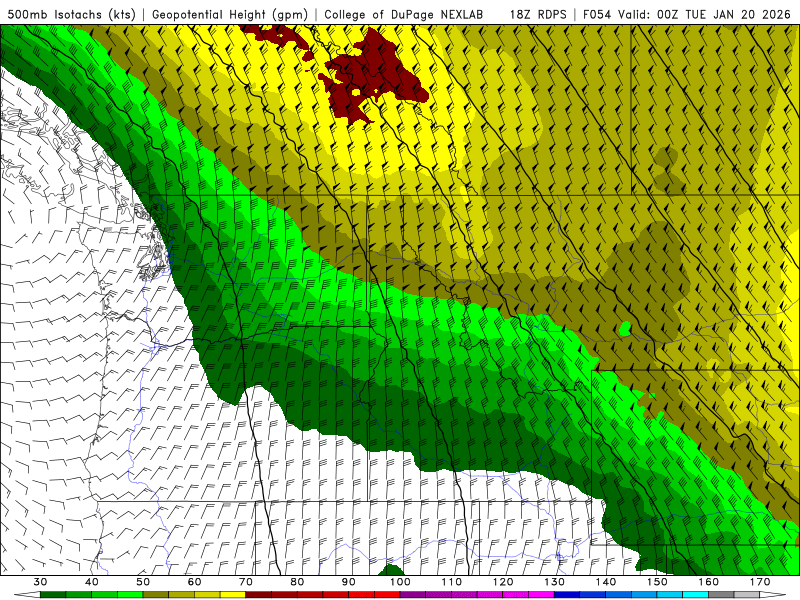Click the legend value "130"
This screenshot has width=800, height=600.
tap(554, 582)
